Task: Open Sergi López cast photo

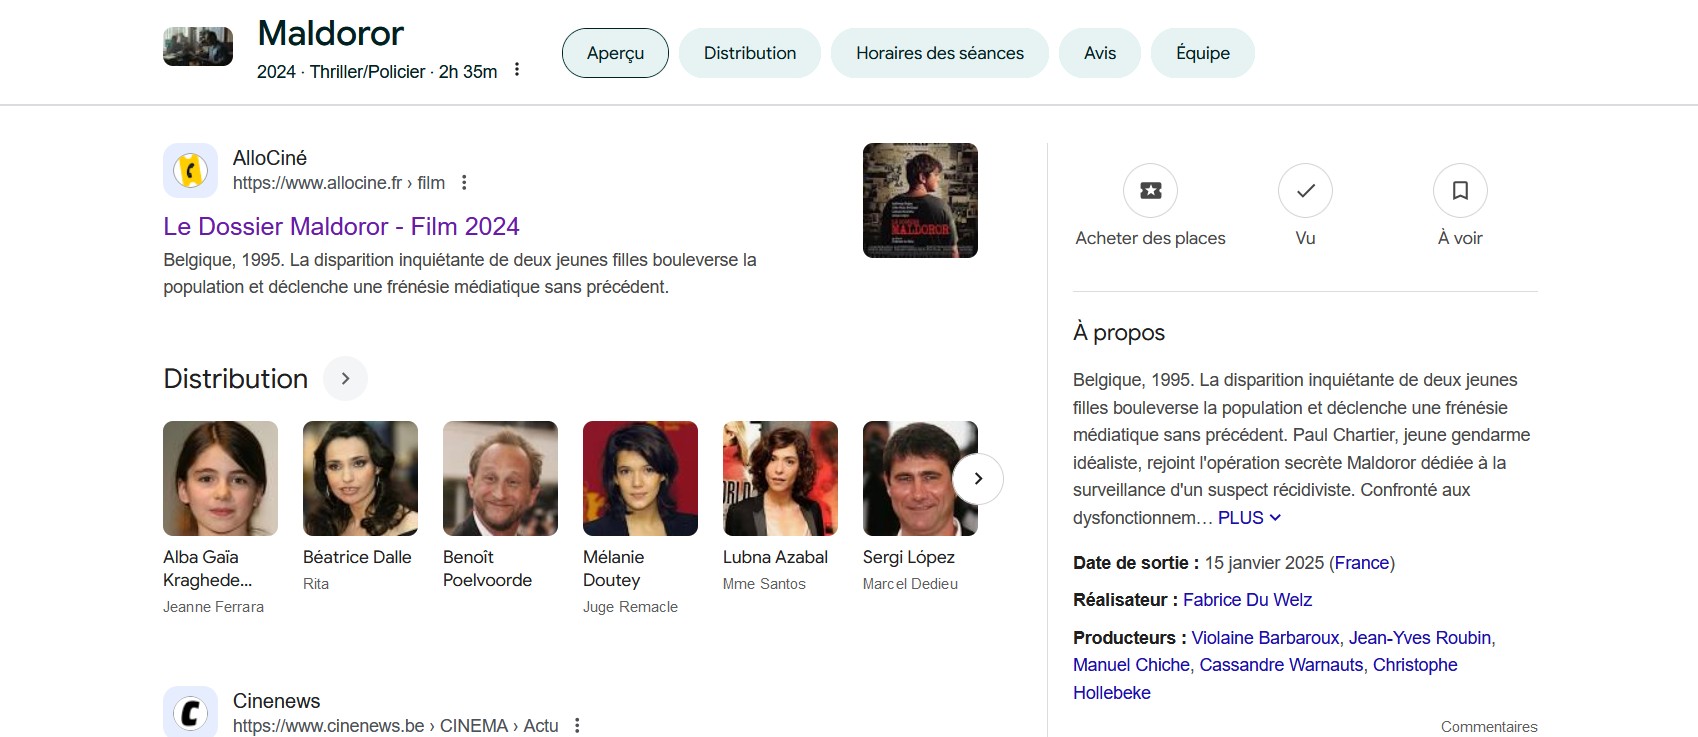Action: 920,478
